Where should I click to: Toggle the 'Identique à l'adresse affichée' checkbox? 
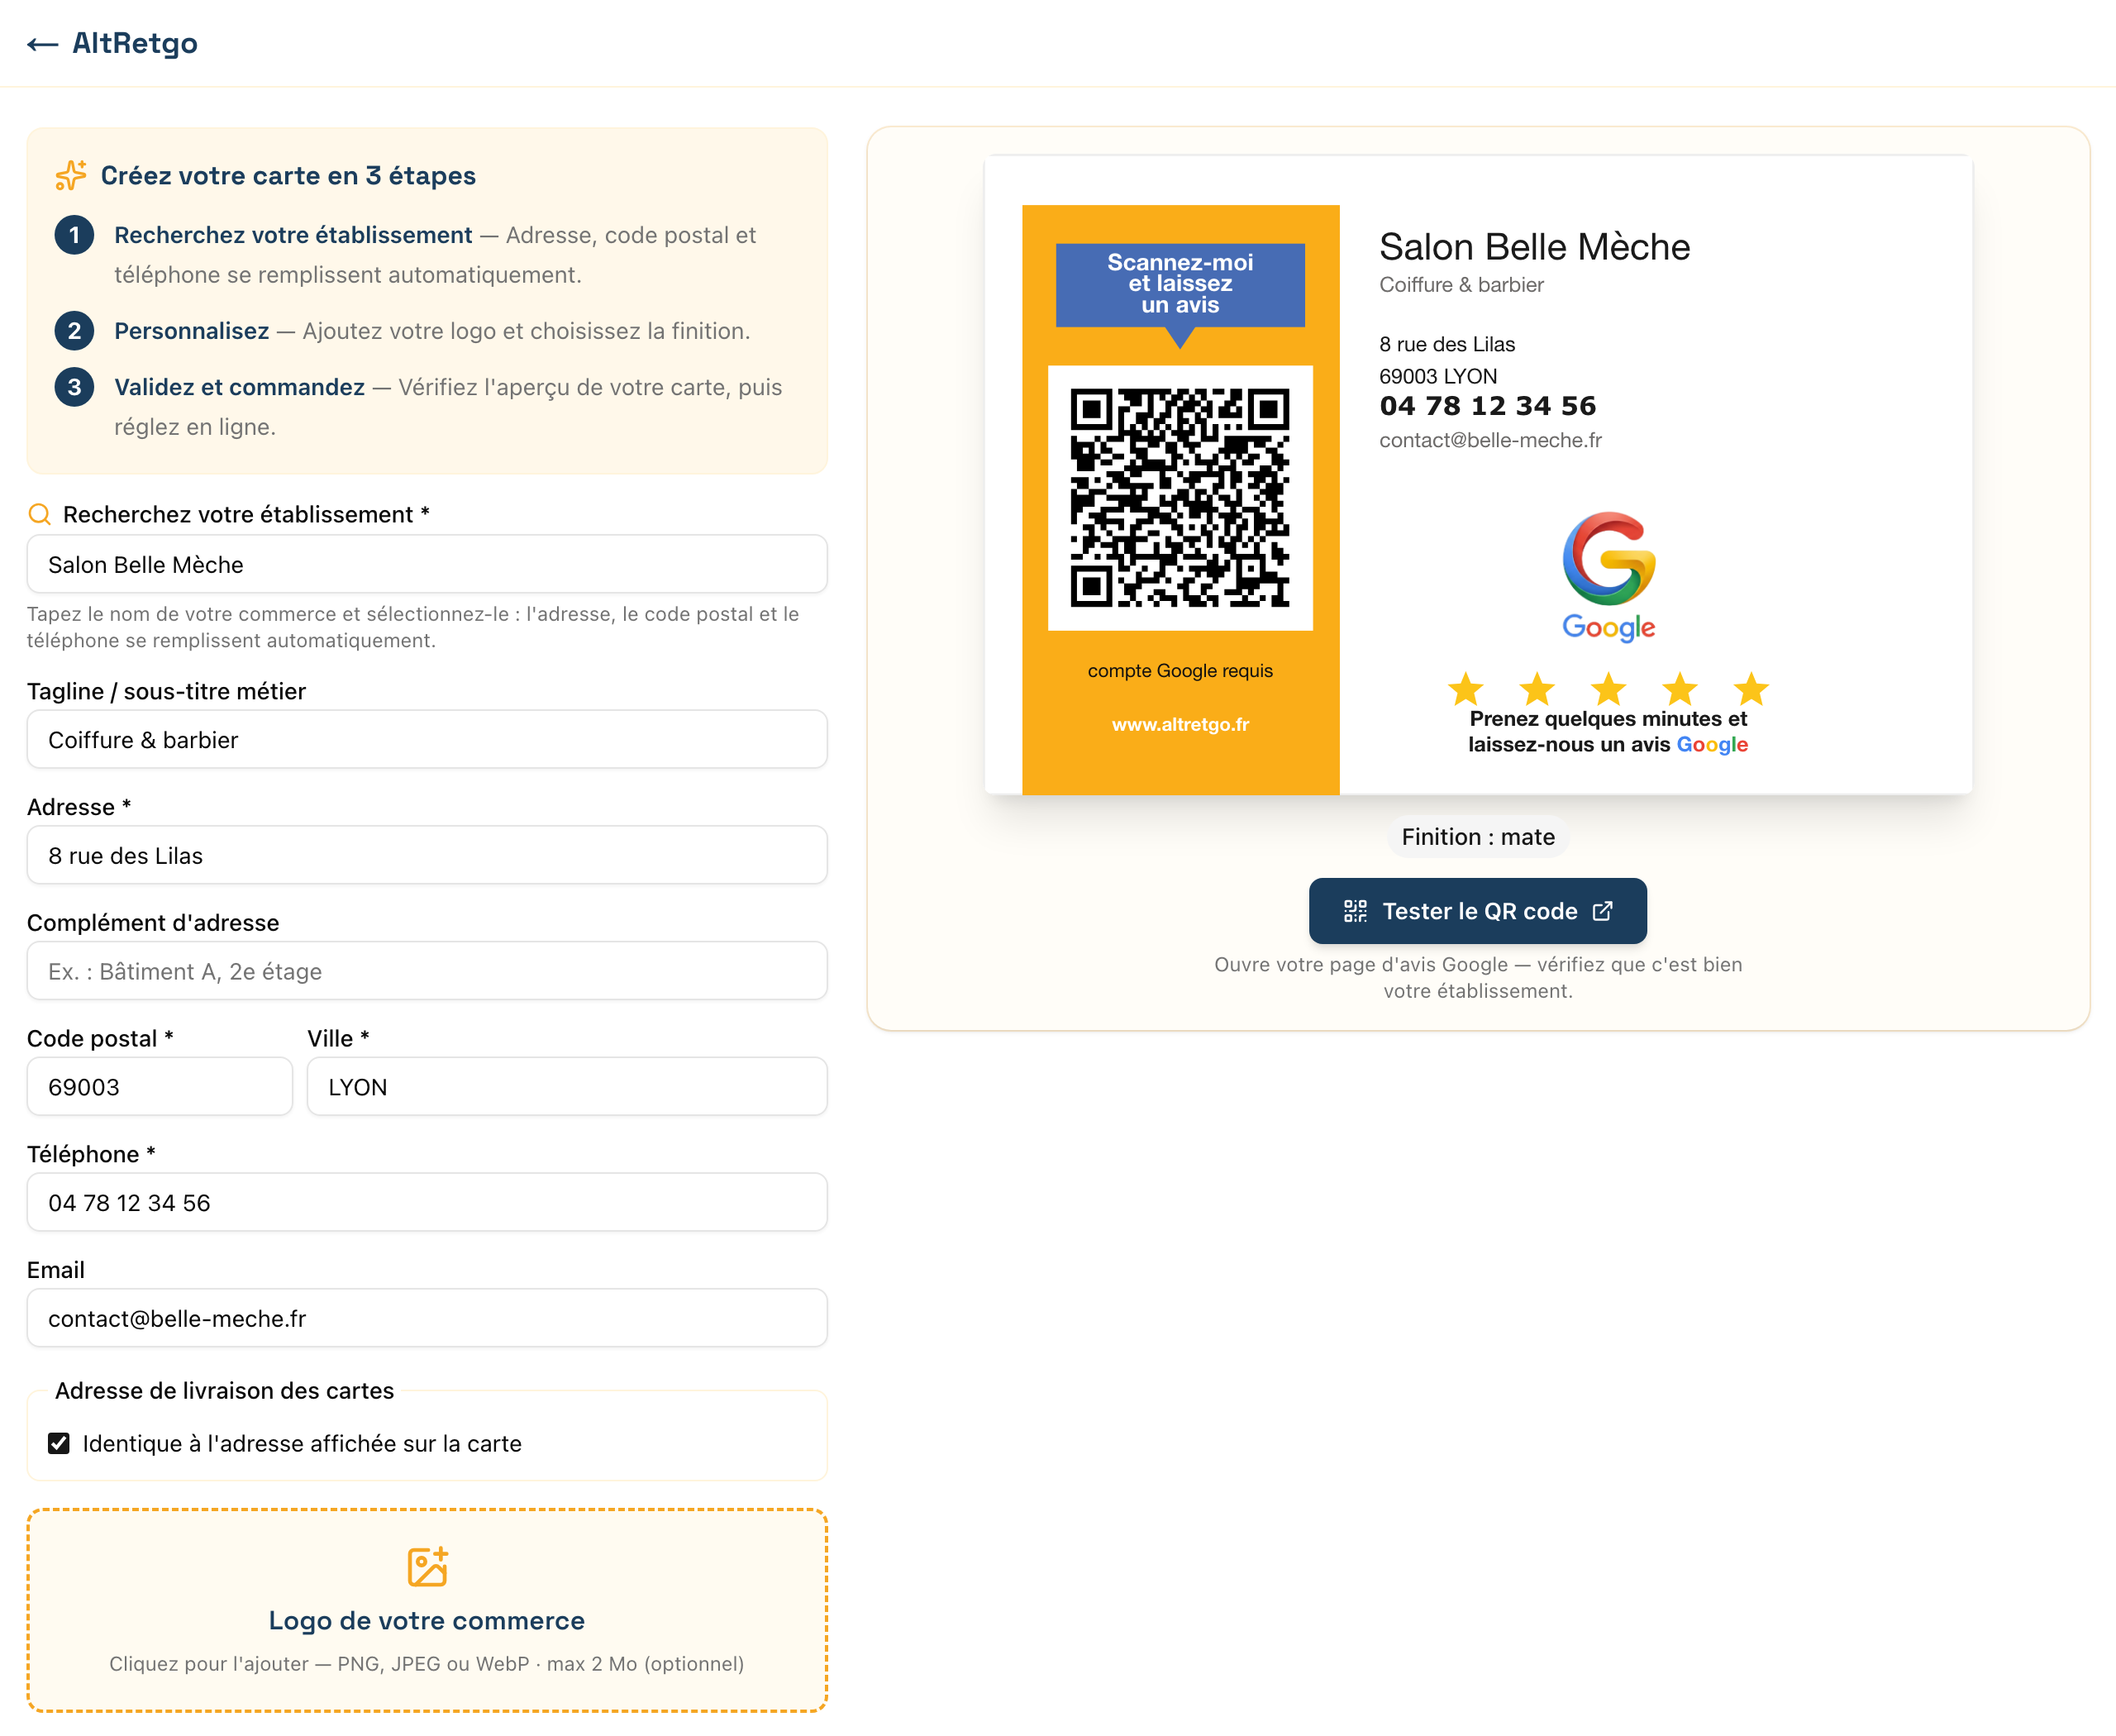[x=59, y=1443]
